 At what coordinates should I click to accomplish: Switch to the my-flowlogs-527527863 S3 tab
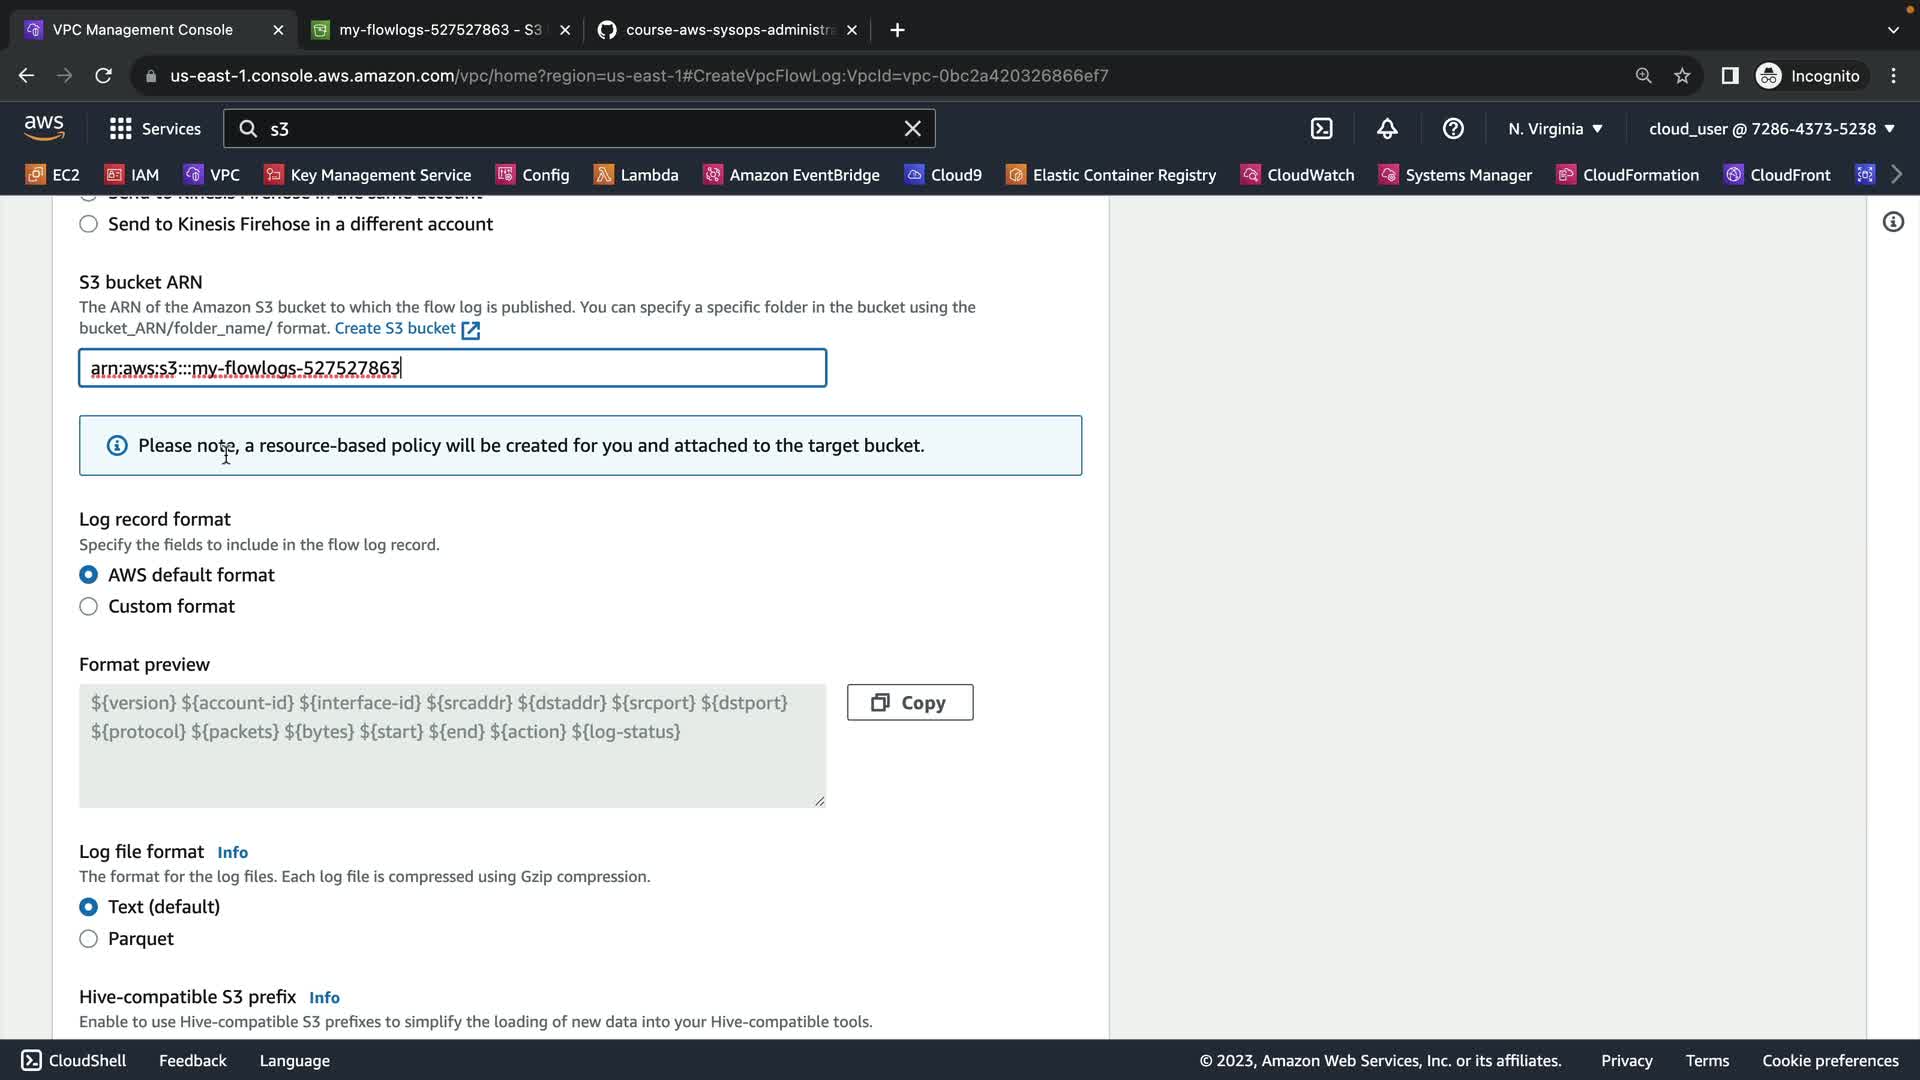[x=438, y=30]
